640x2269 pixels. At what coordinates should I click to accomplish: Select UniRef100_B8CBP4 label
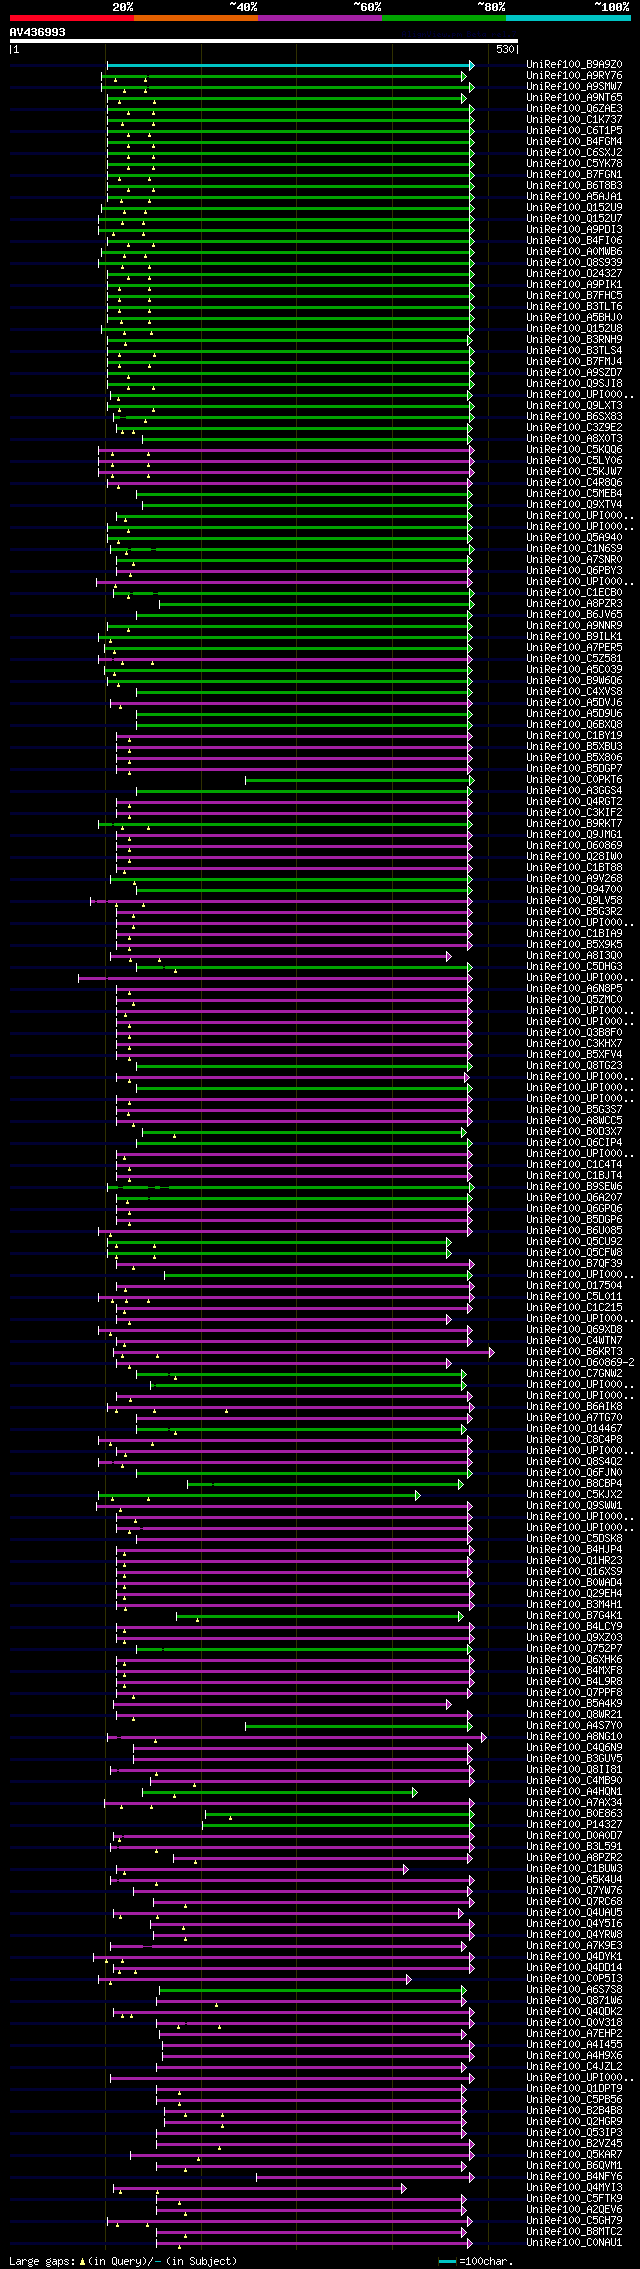574,1484
